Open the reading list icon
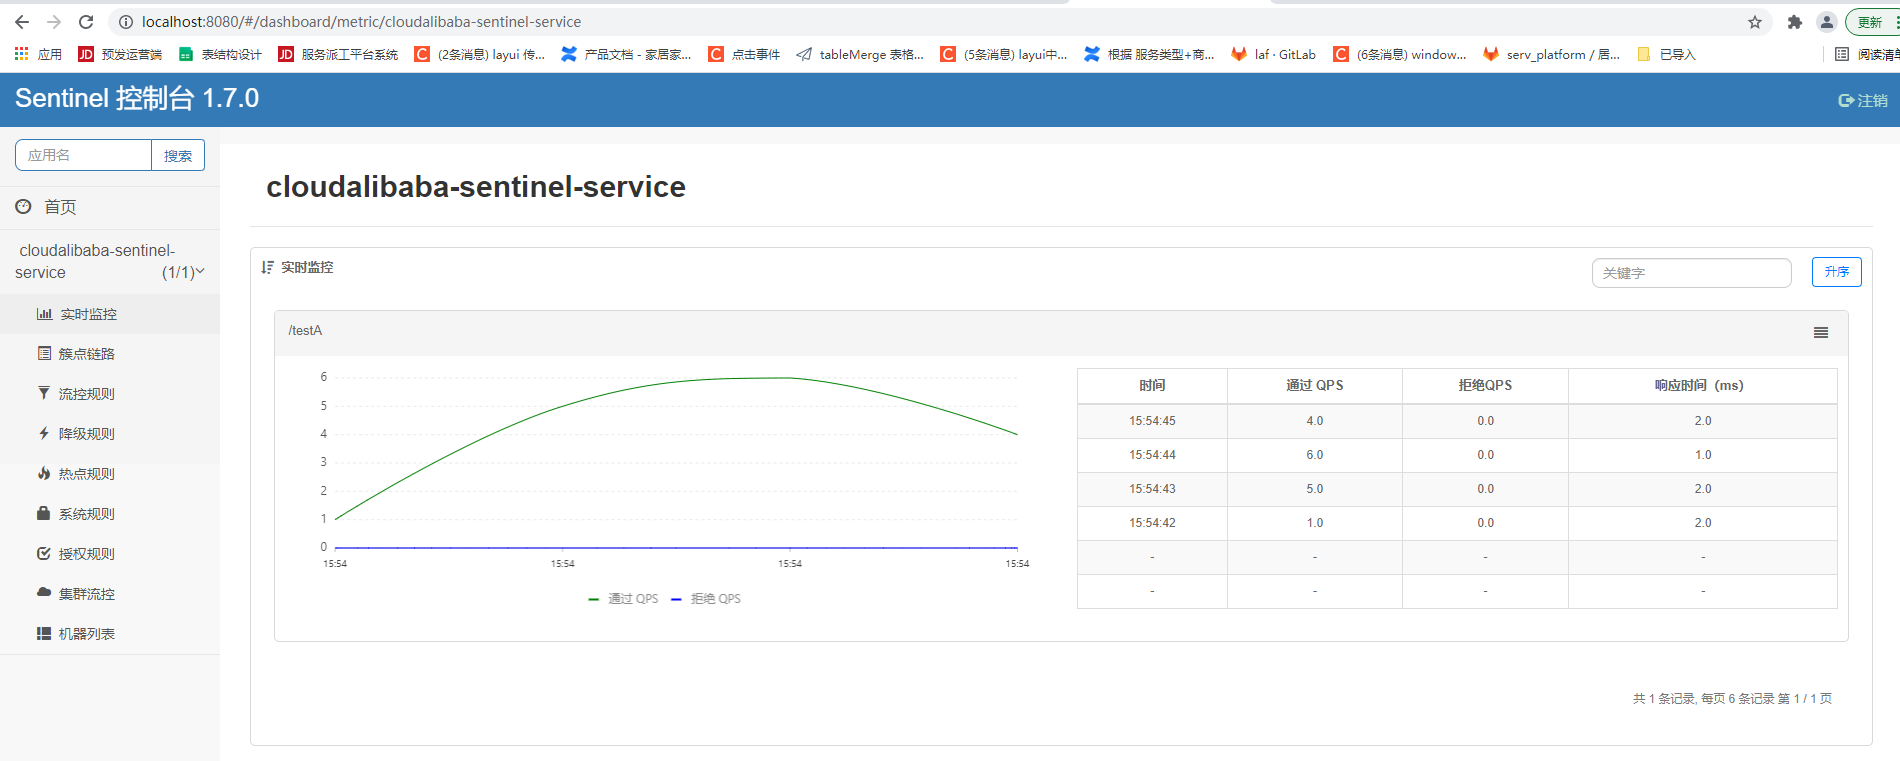1900x761 pixels. pyautogui.click(x=1842, y=54)
